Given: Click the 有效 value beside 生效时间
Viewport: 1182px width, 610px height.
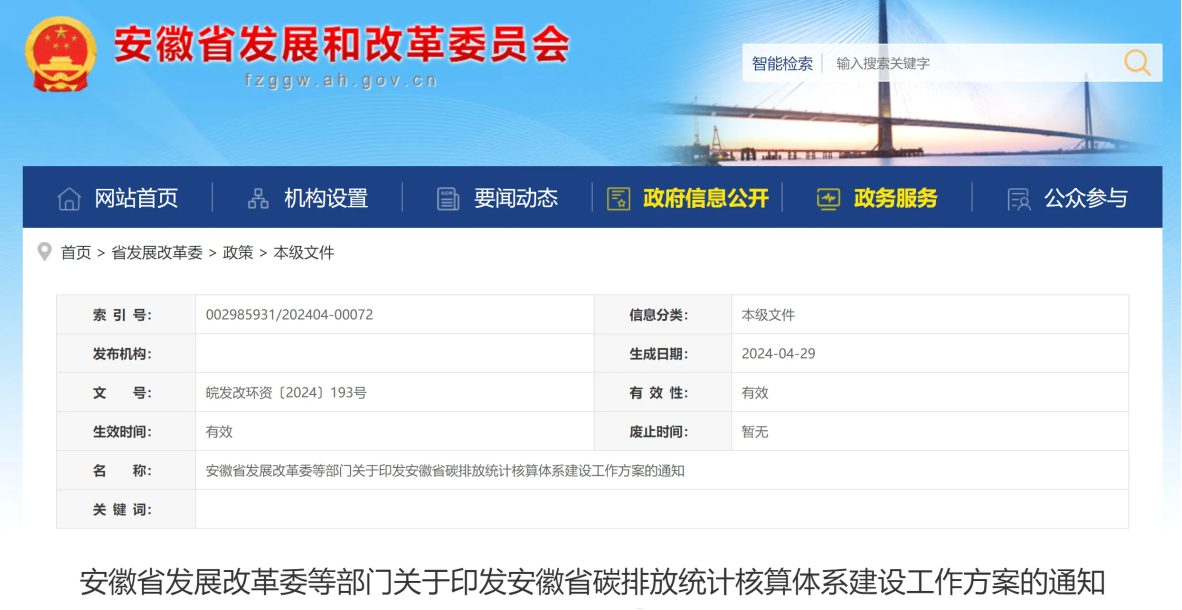Looking at the screenshot, I should click(x=219, y=432).
